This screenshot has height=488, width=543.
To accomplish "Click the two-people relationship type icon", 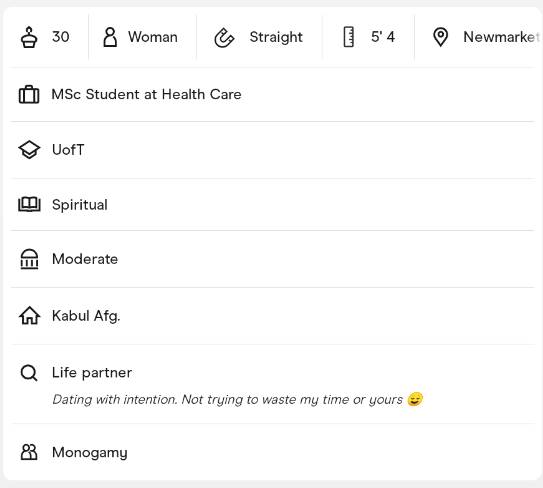I will (29, 452).
